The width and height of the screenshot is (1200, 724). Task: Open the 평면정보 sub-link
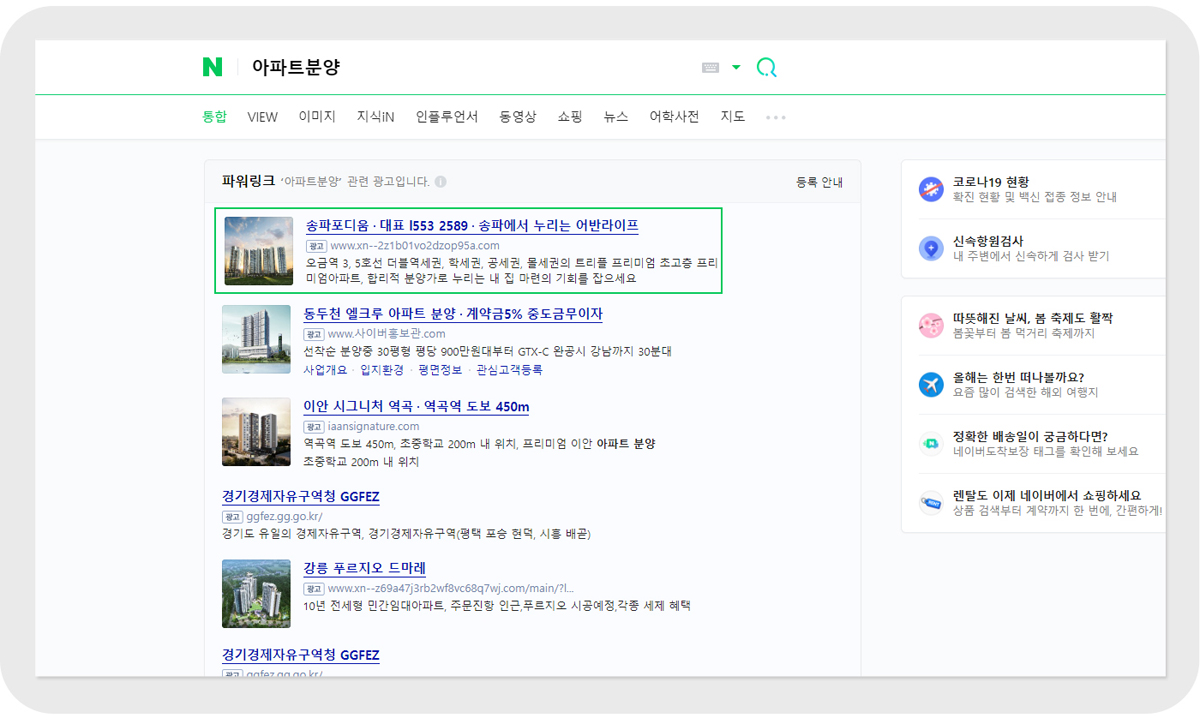(440, 370)
